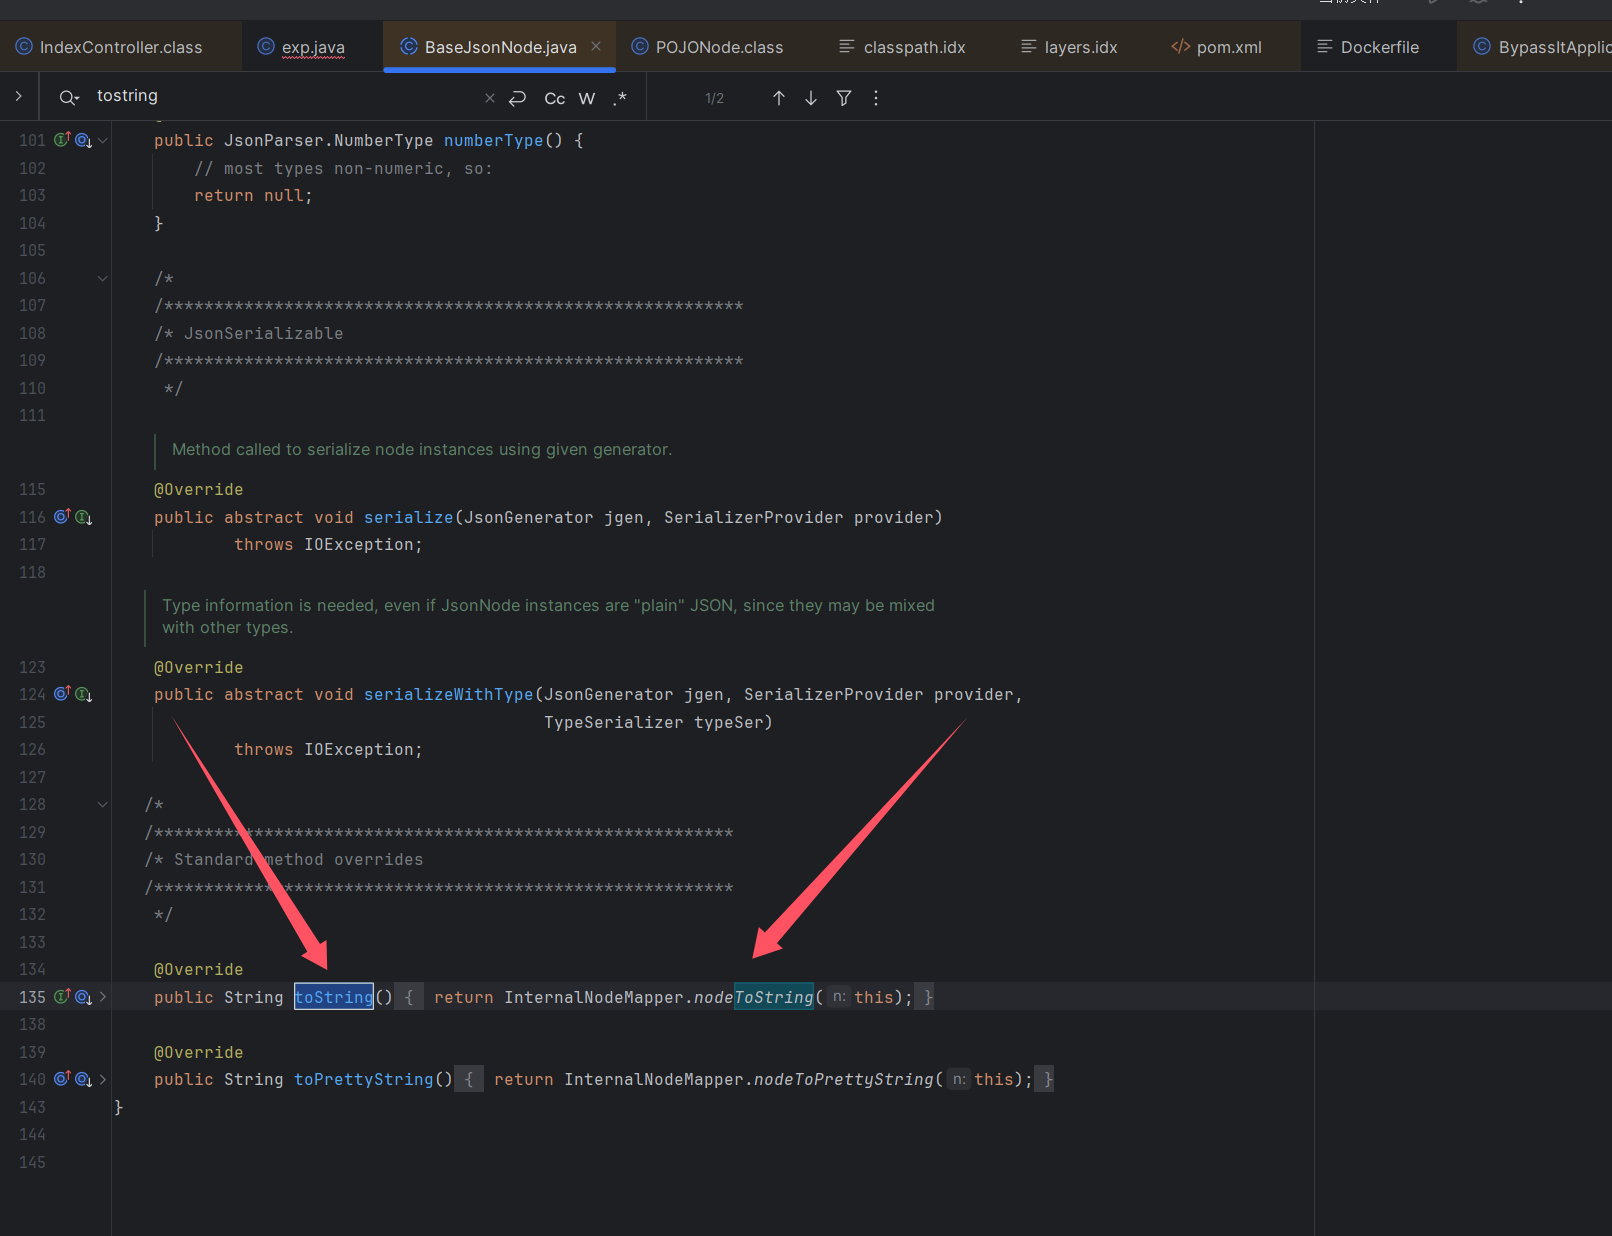This screenshot has width=1612, height=1236.
Task: Close the BaseJsonNode.java tab
Action: point(596,46)
